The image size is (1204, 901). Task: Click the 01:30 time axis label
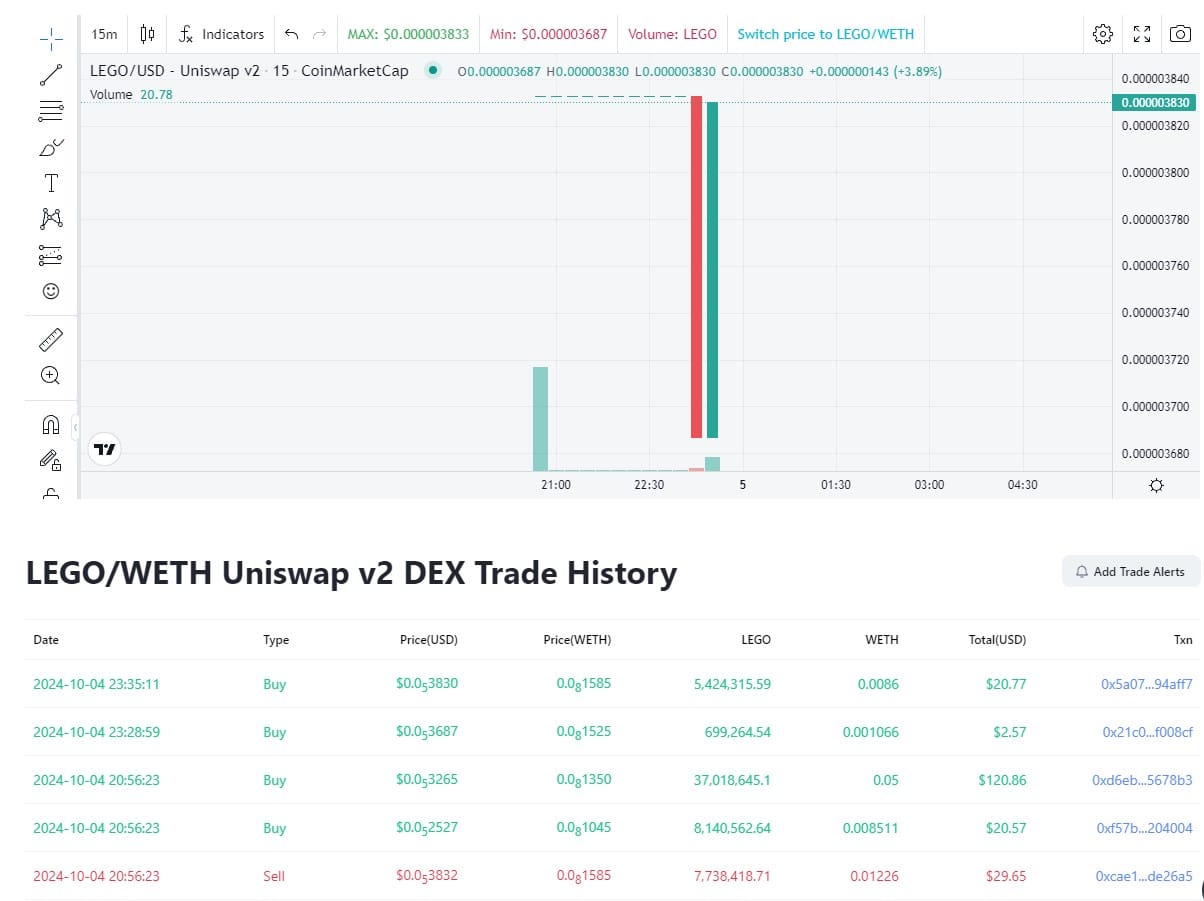(836, 485)
